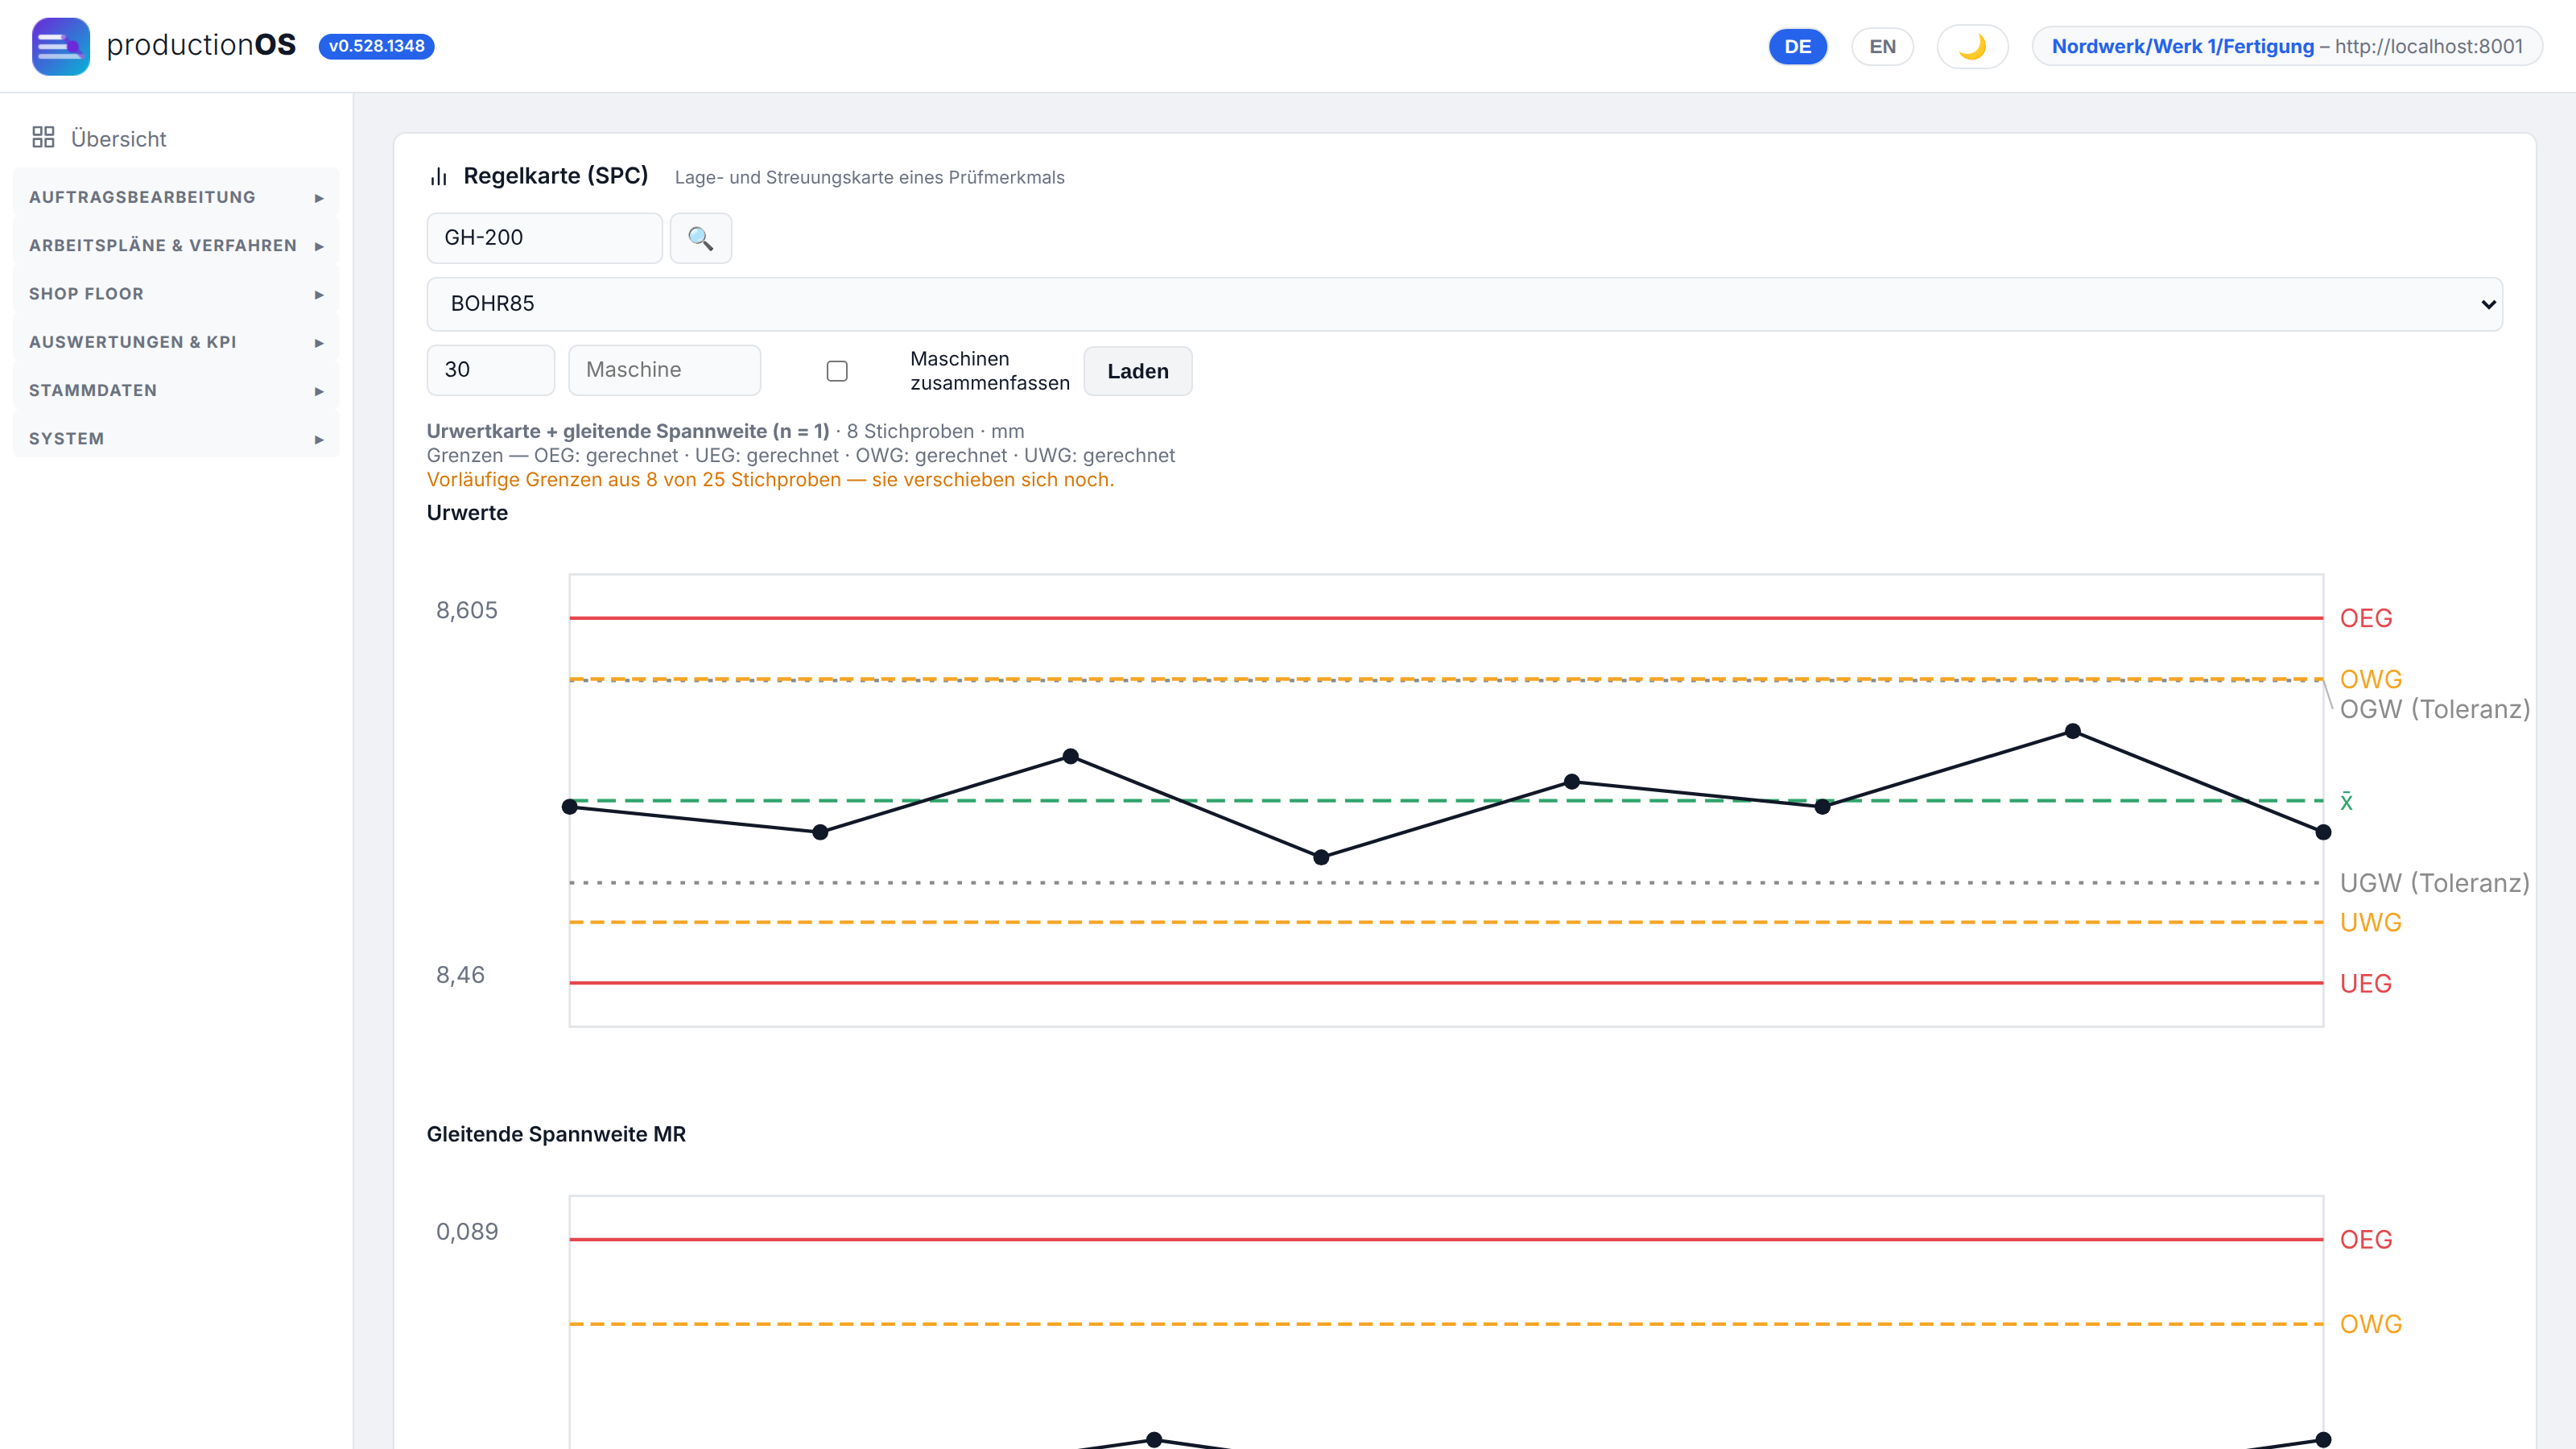Click the UGW (Toleranz) label
This screenshot has height=1449, width=2576.
coord(2434,883)
